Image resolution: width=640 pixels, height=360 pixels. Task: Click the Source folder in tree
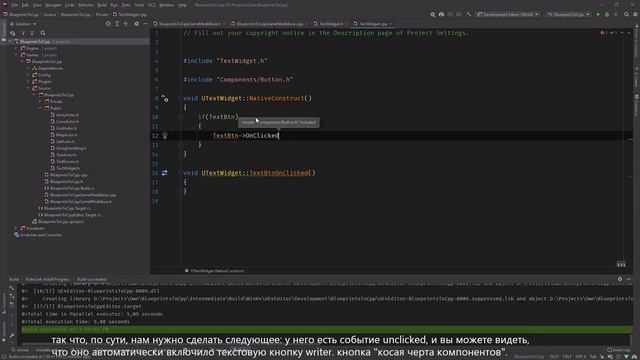(x=41, y=88)
